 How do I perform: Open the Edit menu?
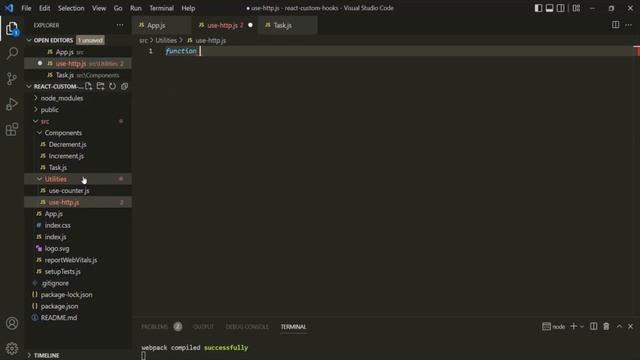click(44, 8)
